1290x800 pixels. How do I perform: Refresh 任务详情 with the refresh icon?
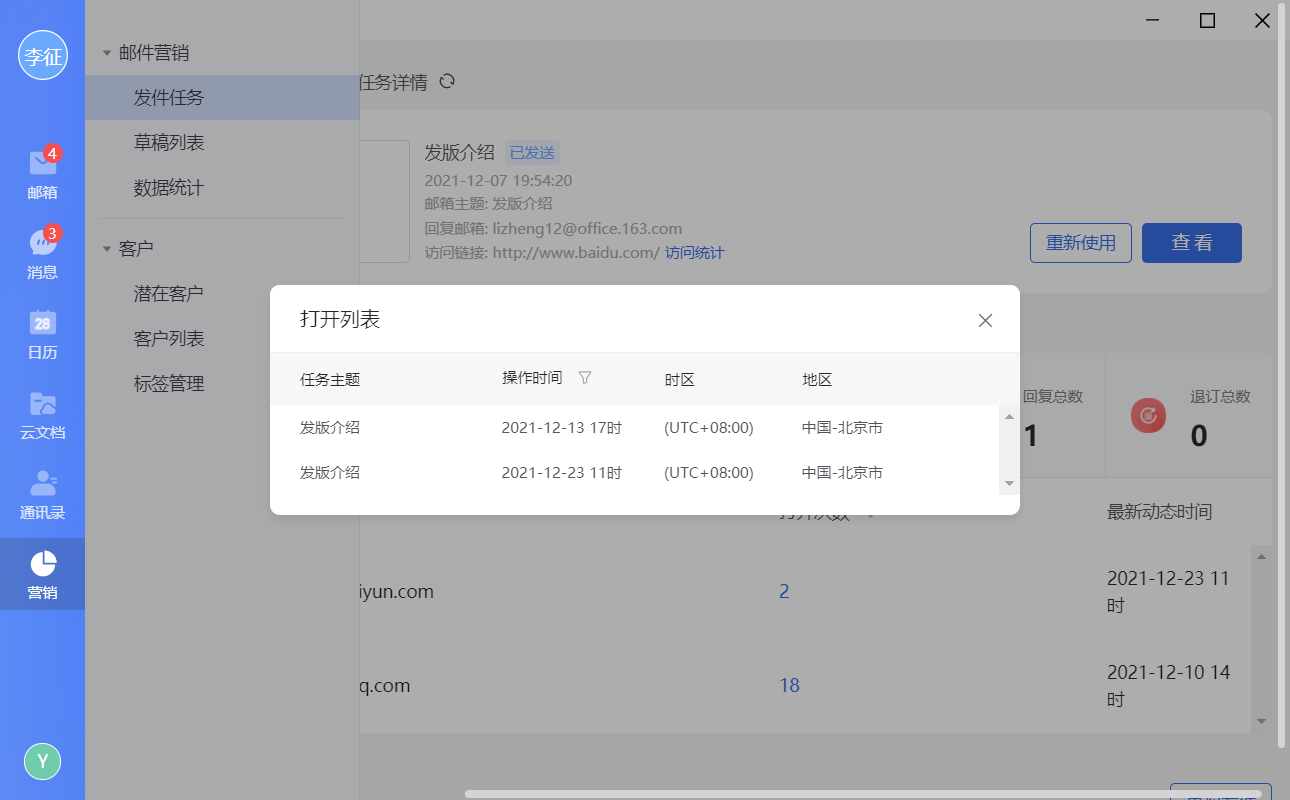point(447,81)
